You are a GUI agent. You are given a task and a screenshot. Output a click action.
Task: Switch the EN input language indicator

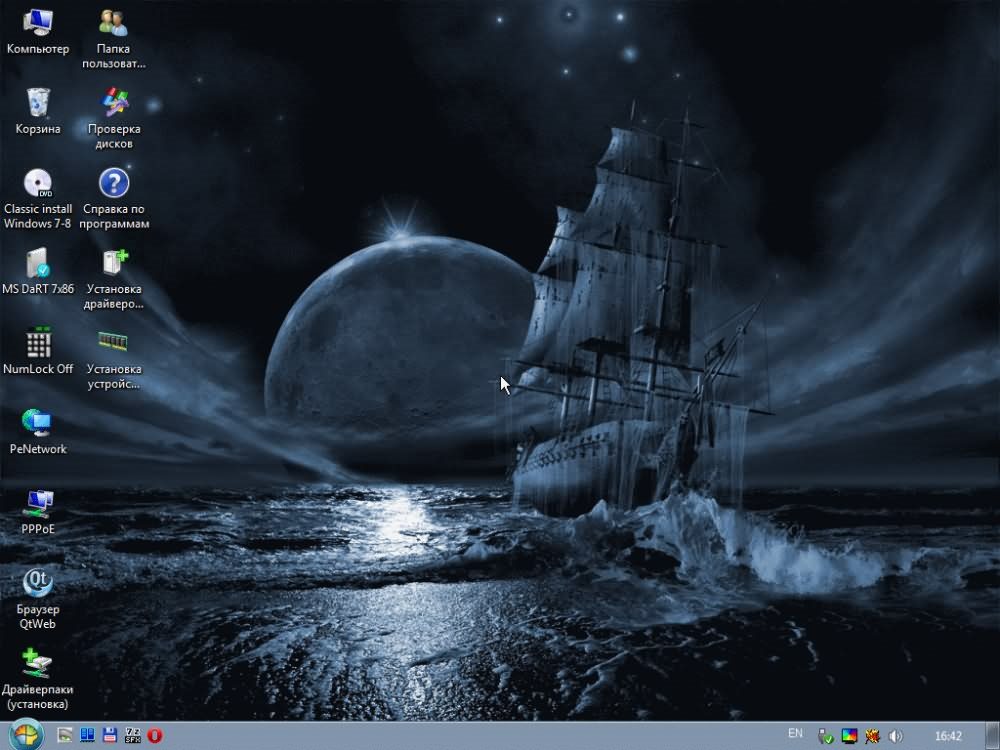point(795,734)
